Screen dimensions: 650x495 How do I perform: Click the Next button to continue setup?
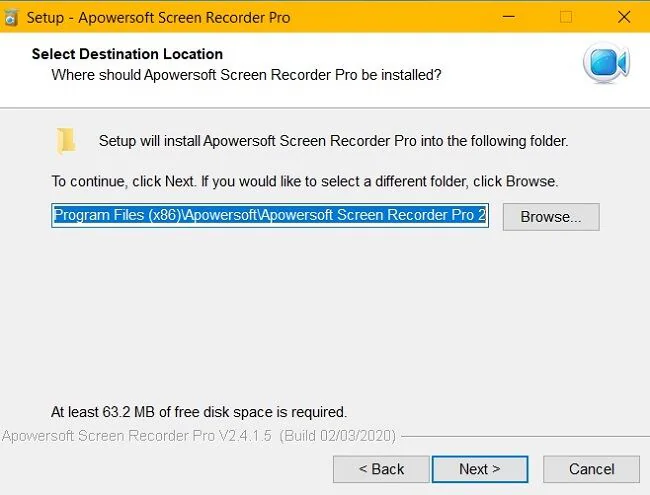coord(480,469)
